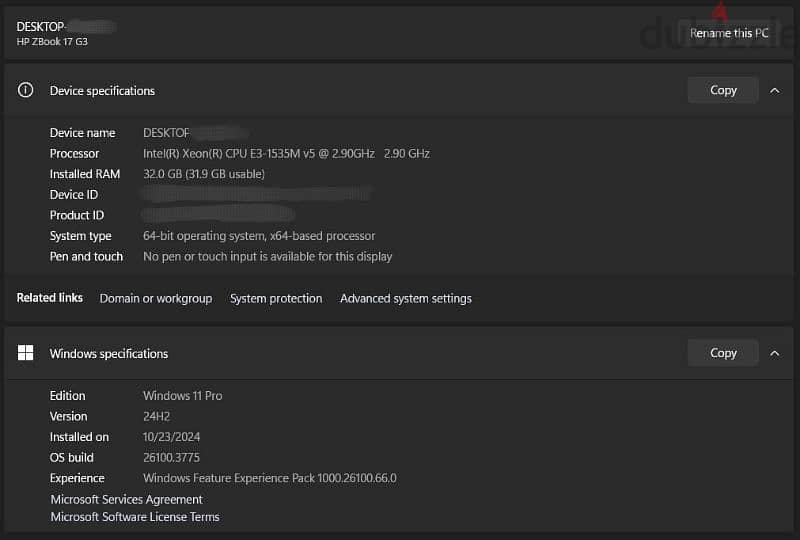Screen dimensions: 800x540
Task: Select the 64-bit operating system text
Action: 259,236
